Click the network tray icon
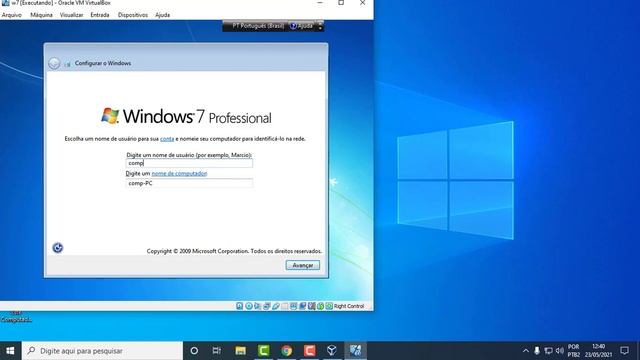This screenshot has width=640, height=360. 549,351
